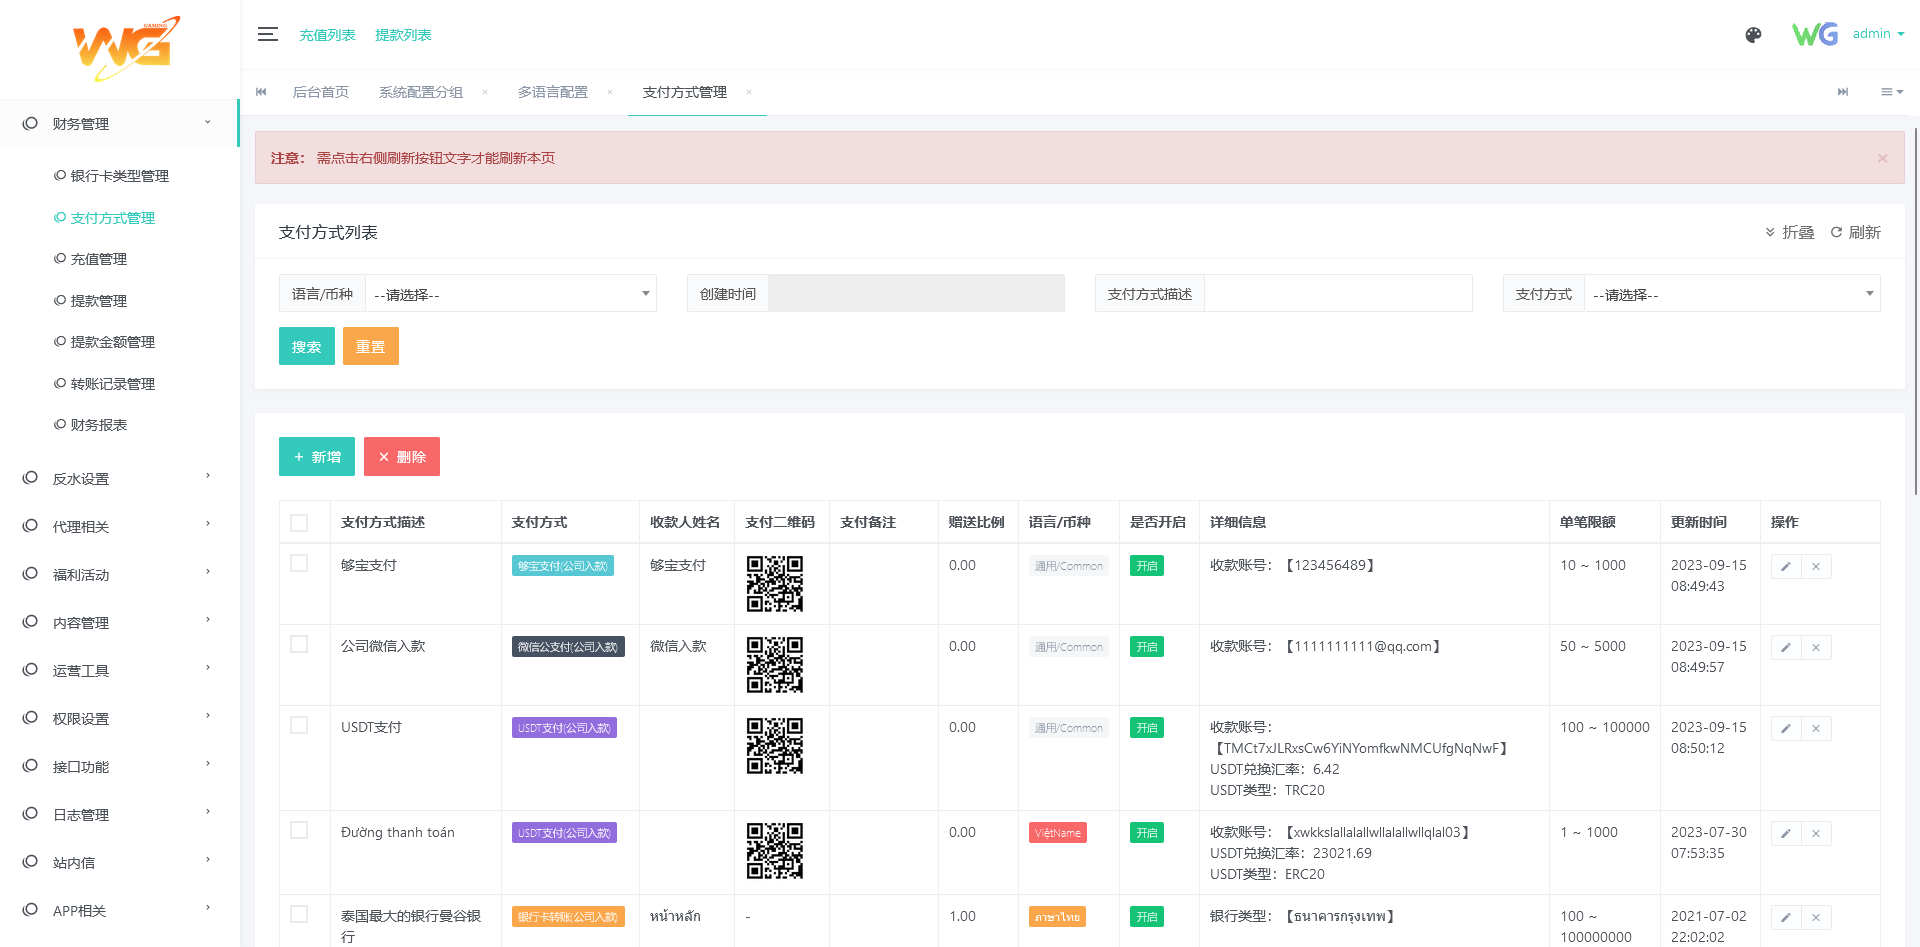Screen dimensions: 1920x947
Task: Click the 刷新 refresh icon button
Action: (1855, 233)
